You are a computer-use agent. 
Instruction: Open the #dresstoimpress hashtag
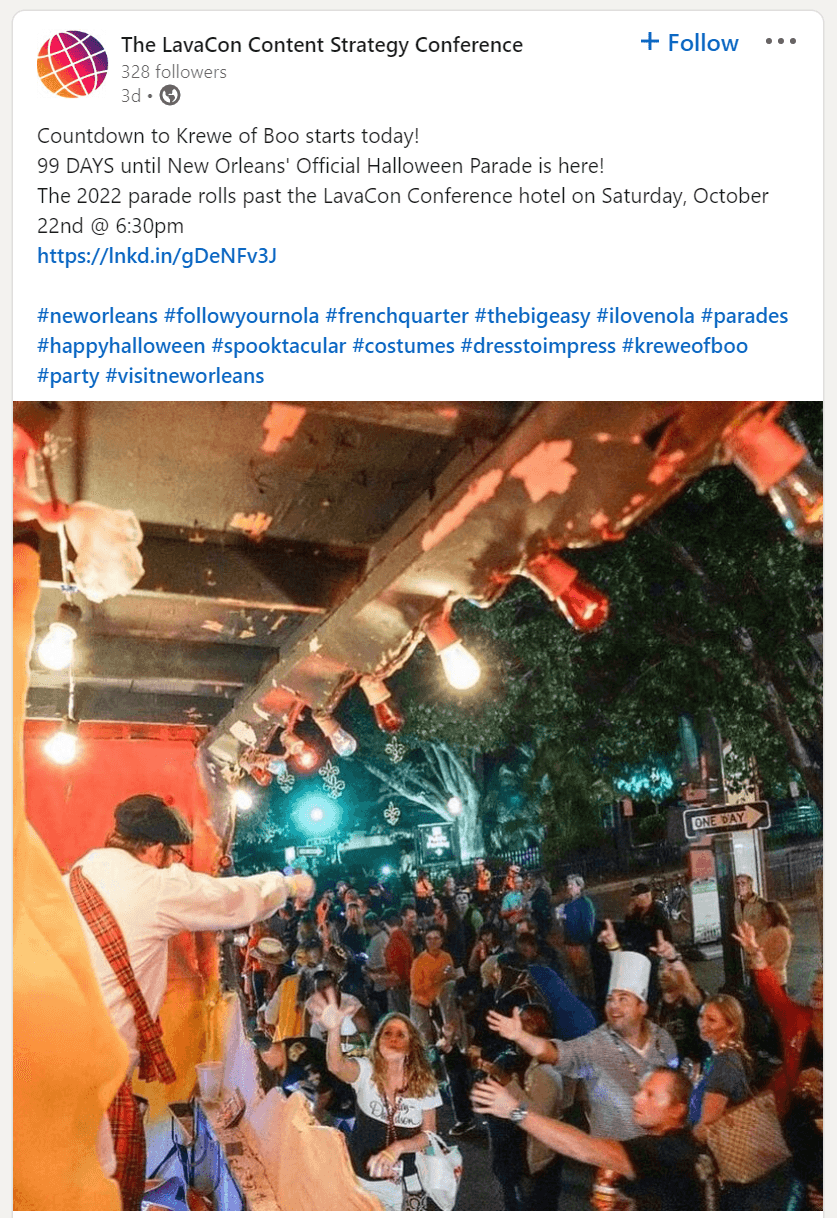[538, 346]
